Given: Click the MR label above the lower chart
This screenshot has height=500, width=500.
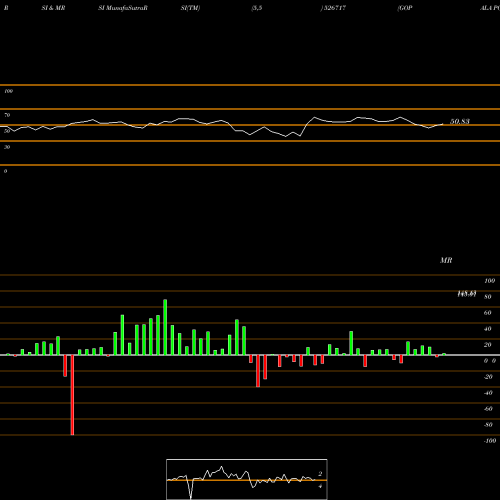Looking at the screenshot, I should [x=446, y=260].
